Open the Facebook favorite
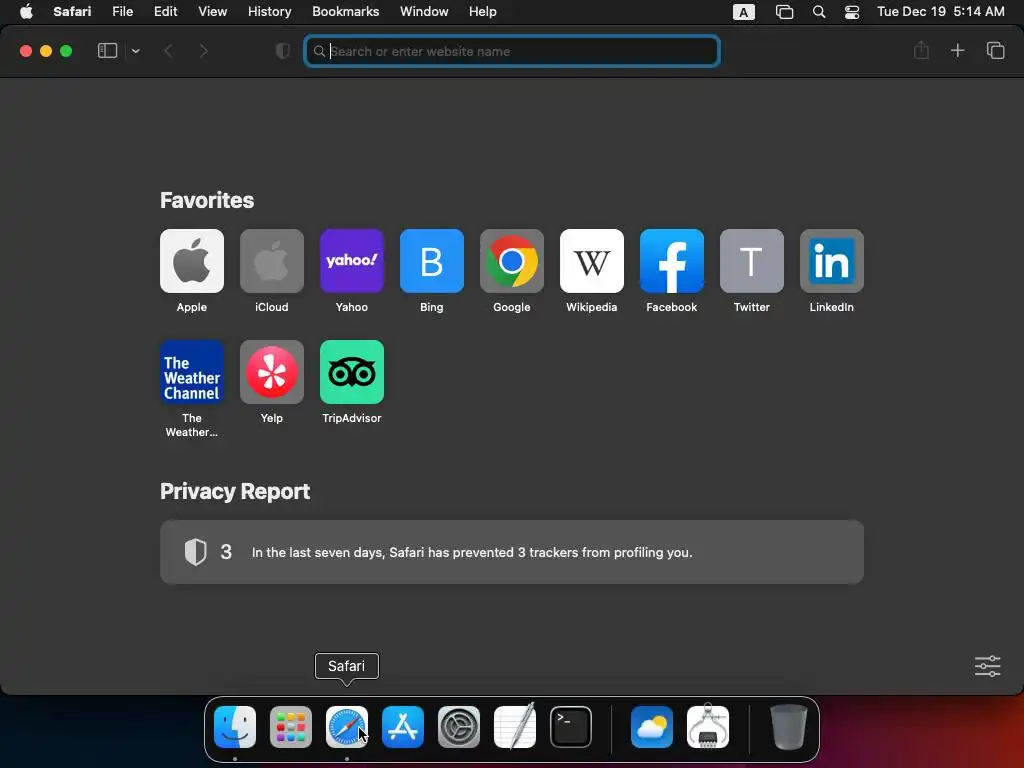The height and width of the screenshot is (768, 1024). coord(671,261)
